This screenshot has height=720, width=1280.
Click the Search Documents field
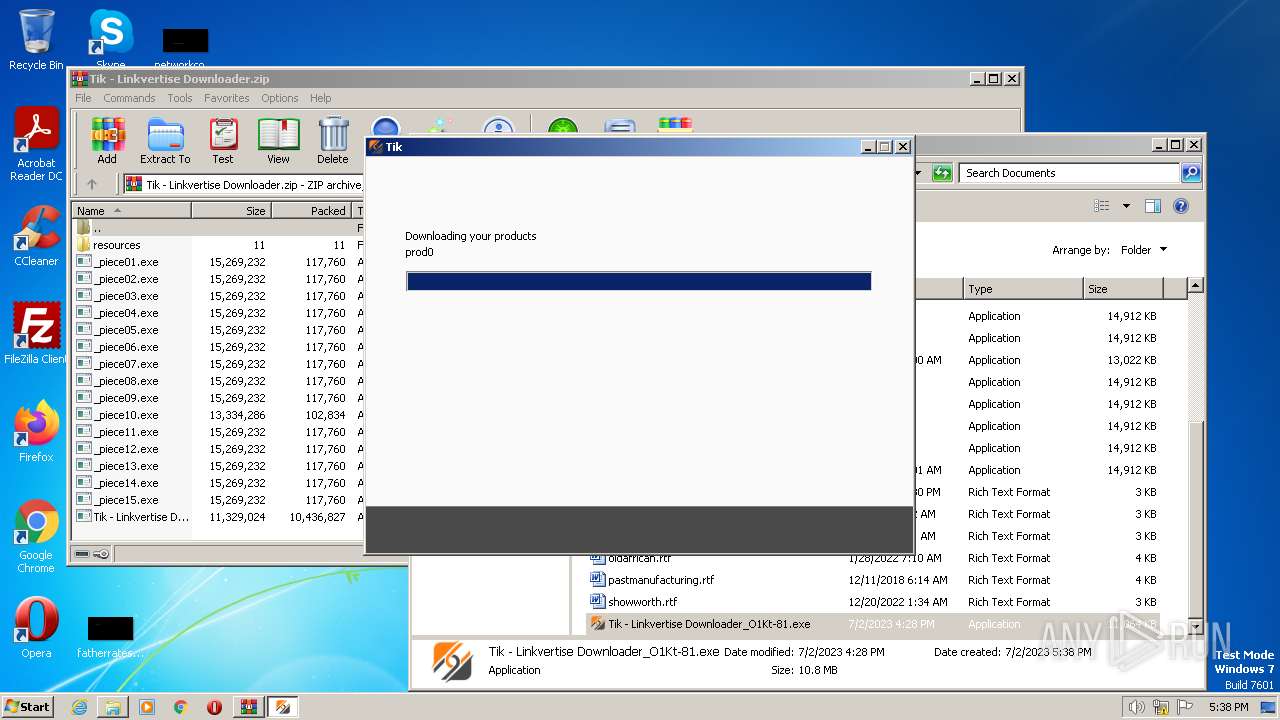pos(1069,173)
